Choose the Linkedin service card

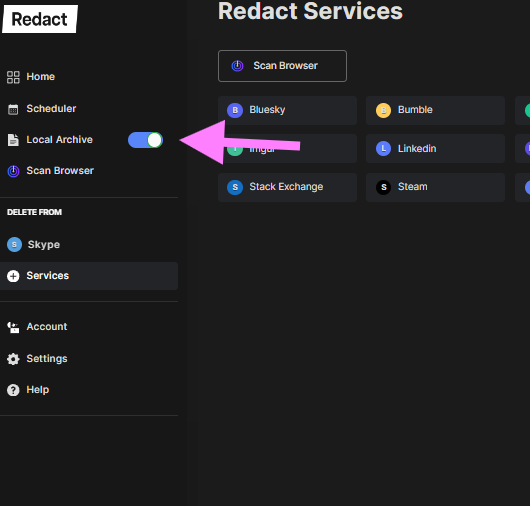pos(435,149)
